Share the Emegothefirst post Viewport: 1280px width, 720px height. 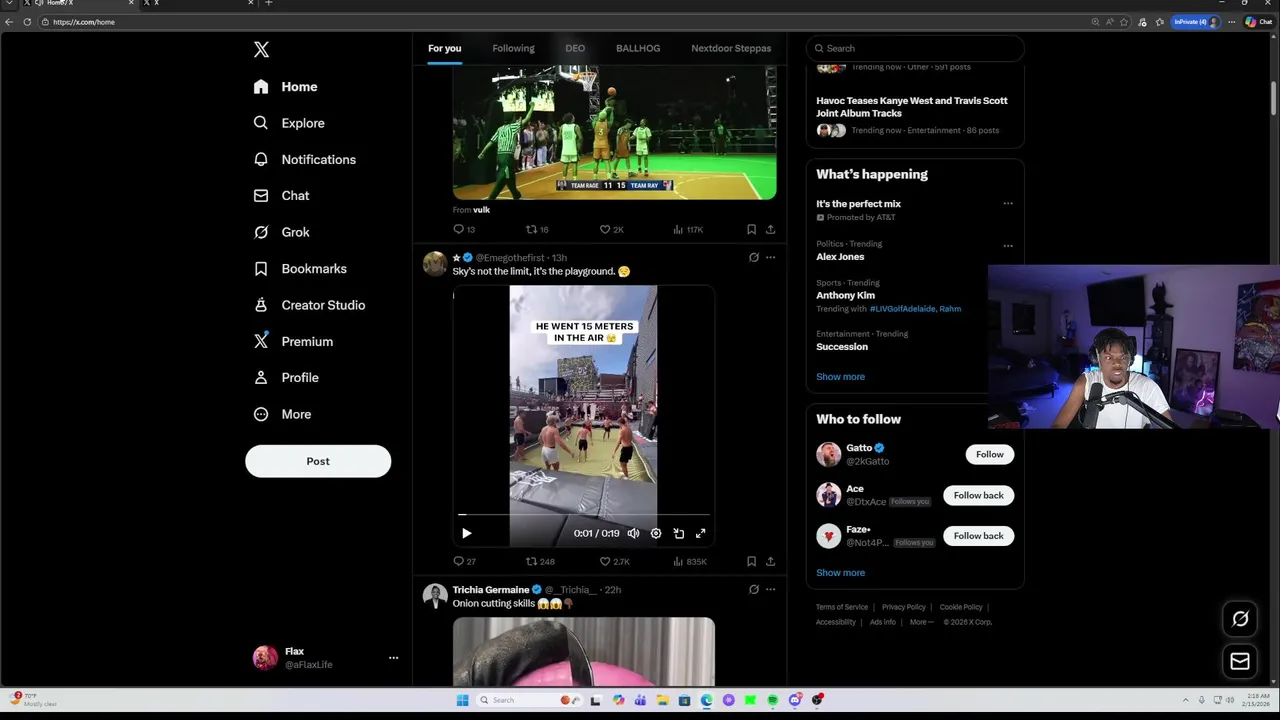(770, 561)
